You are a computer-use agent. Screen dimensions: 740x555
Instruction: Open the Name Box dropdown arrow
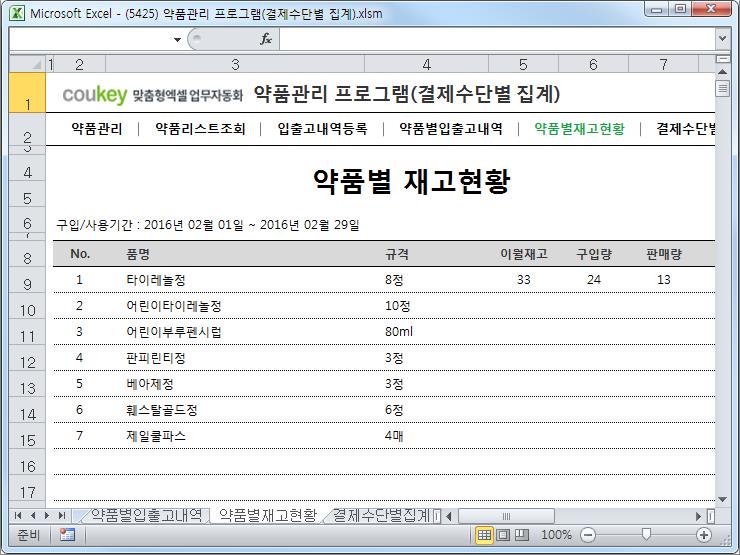click(177, 40)
